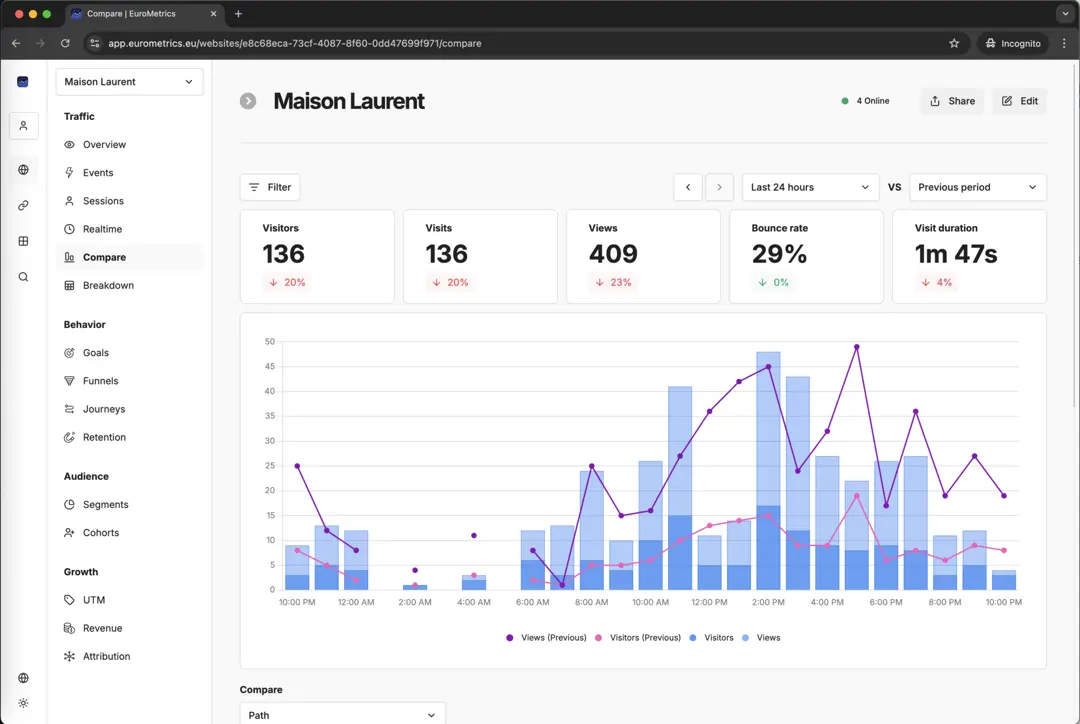Open a new browser tab with plus
The width and height of the screenshot is (1080, 724).
[x=238, y=14]
